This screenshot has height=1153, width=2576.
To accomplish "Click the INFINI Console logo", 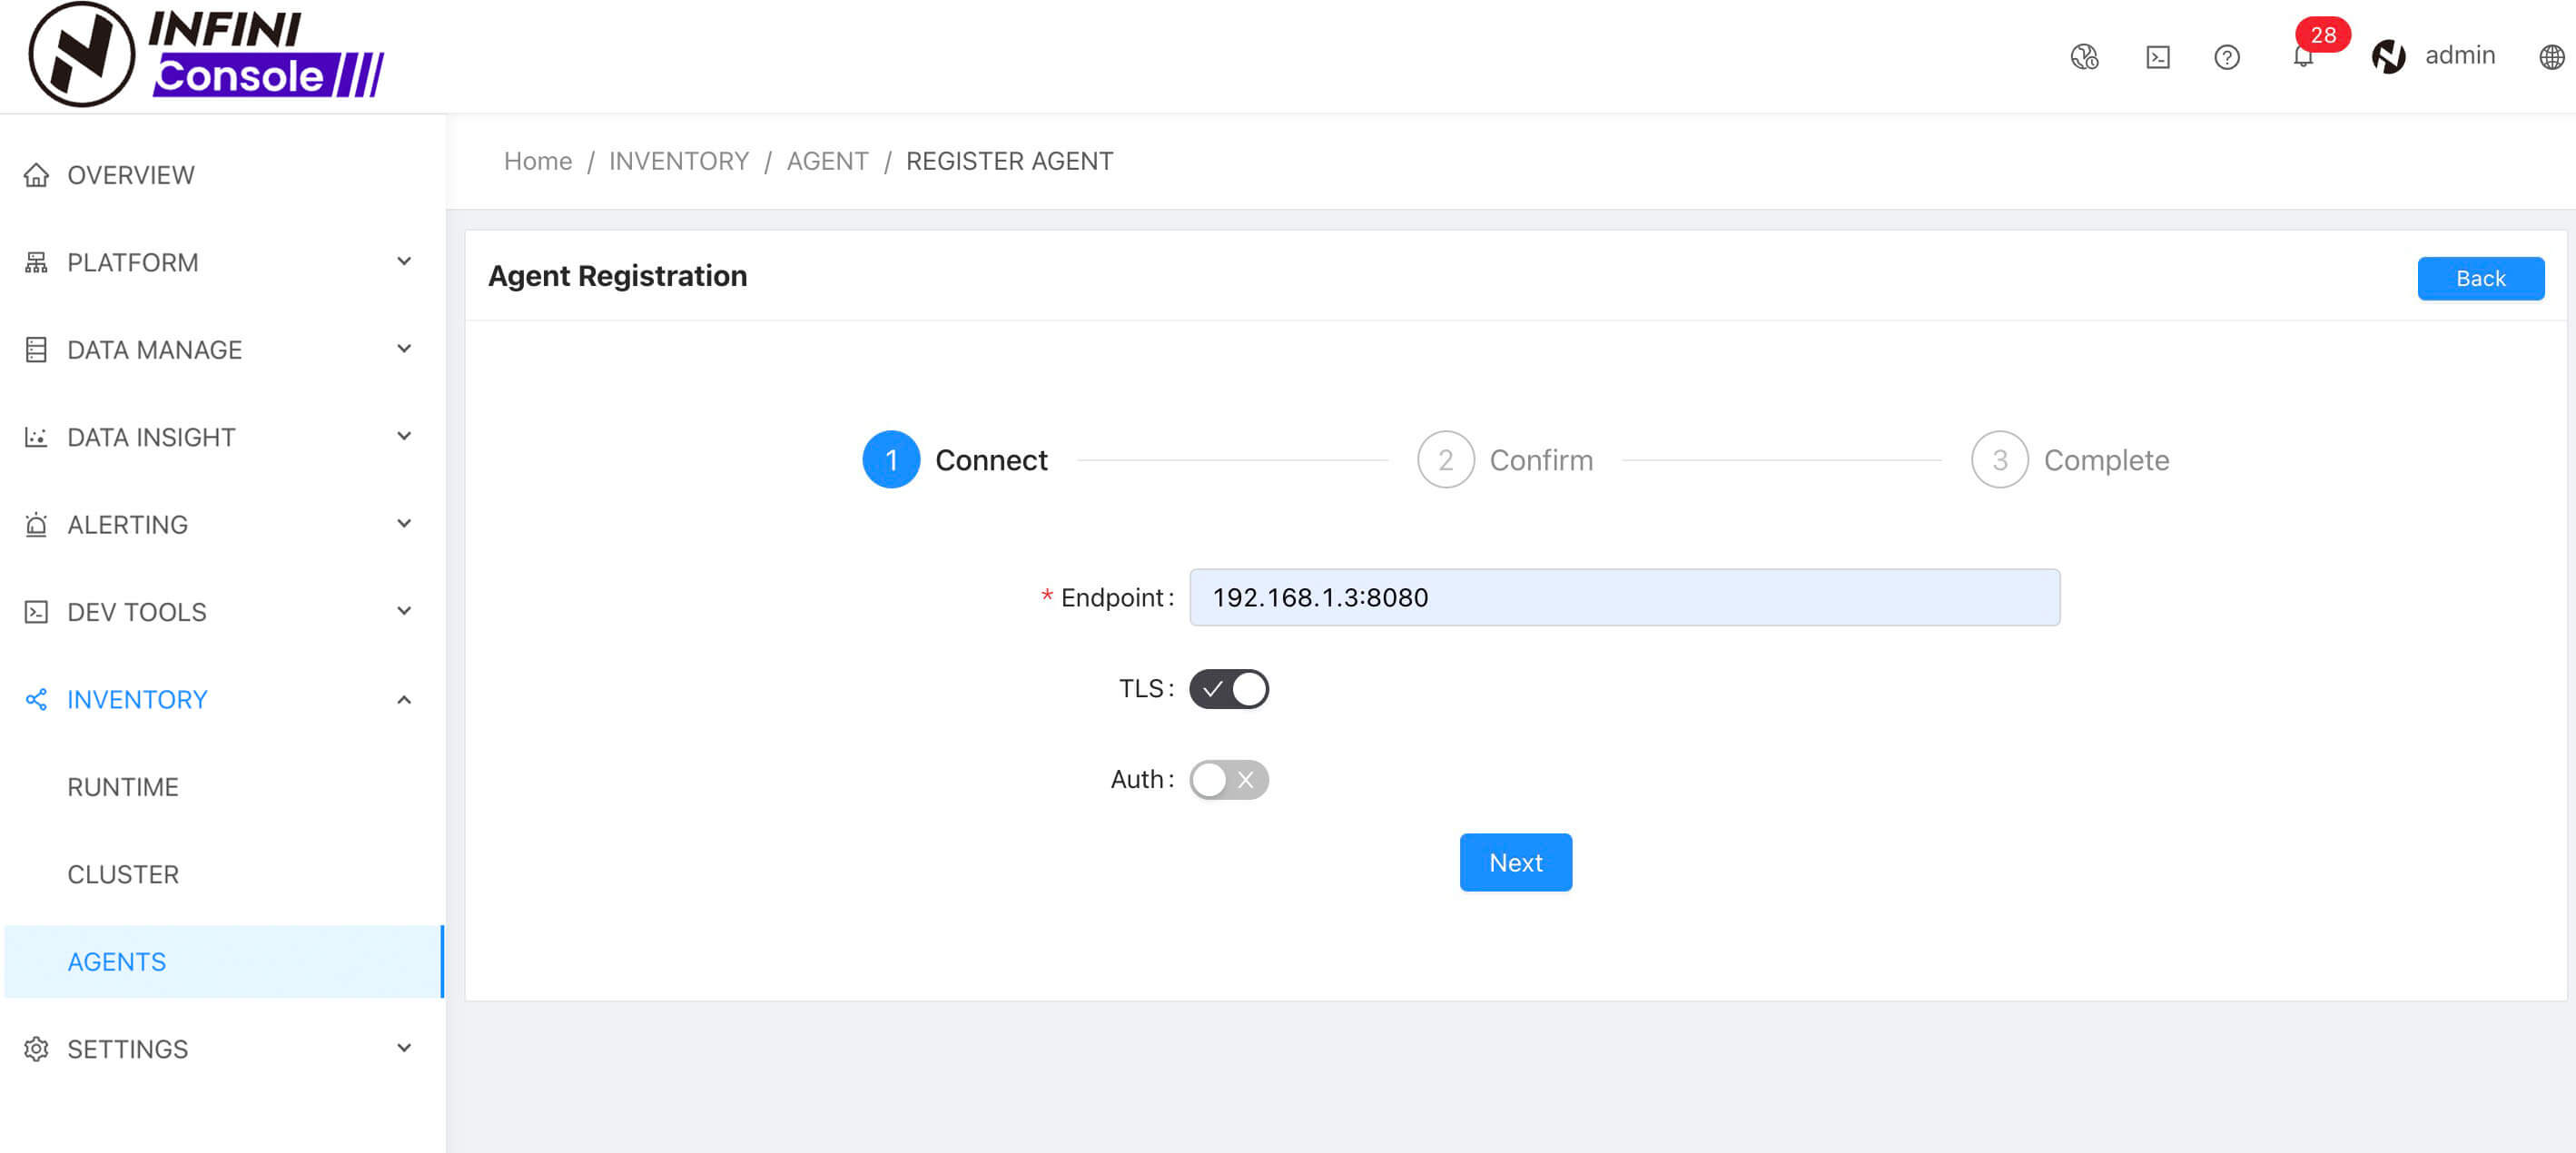I will coord(206,55).
